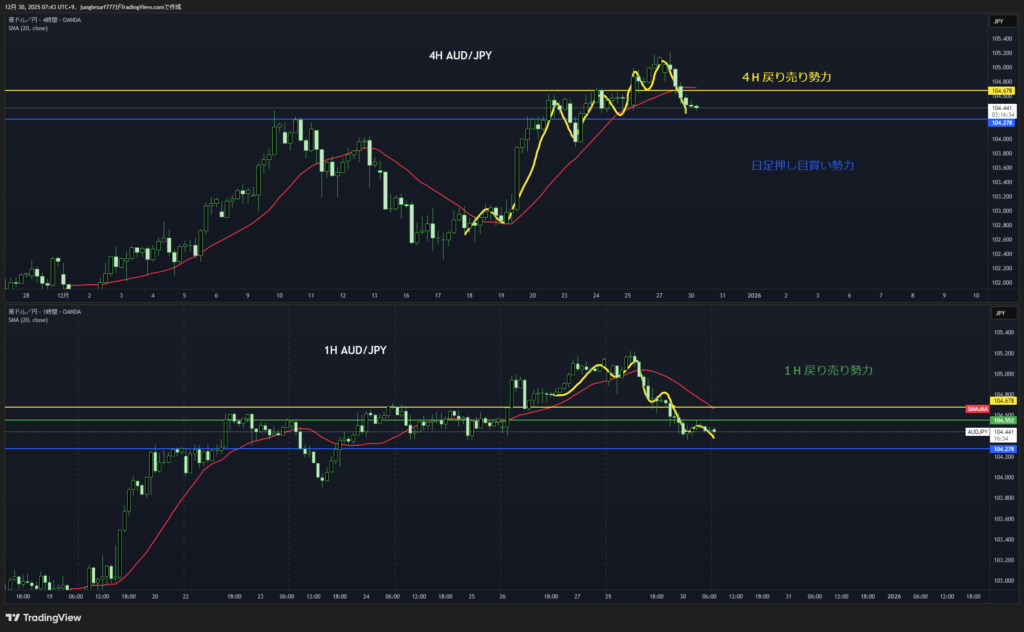This screenshot has width=1024, height=632.
Task: Click the green 1H 戻り売り勢力 annotation
Action: (828, 370)
